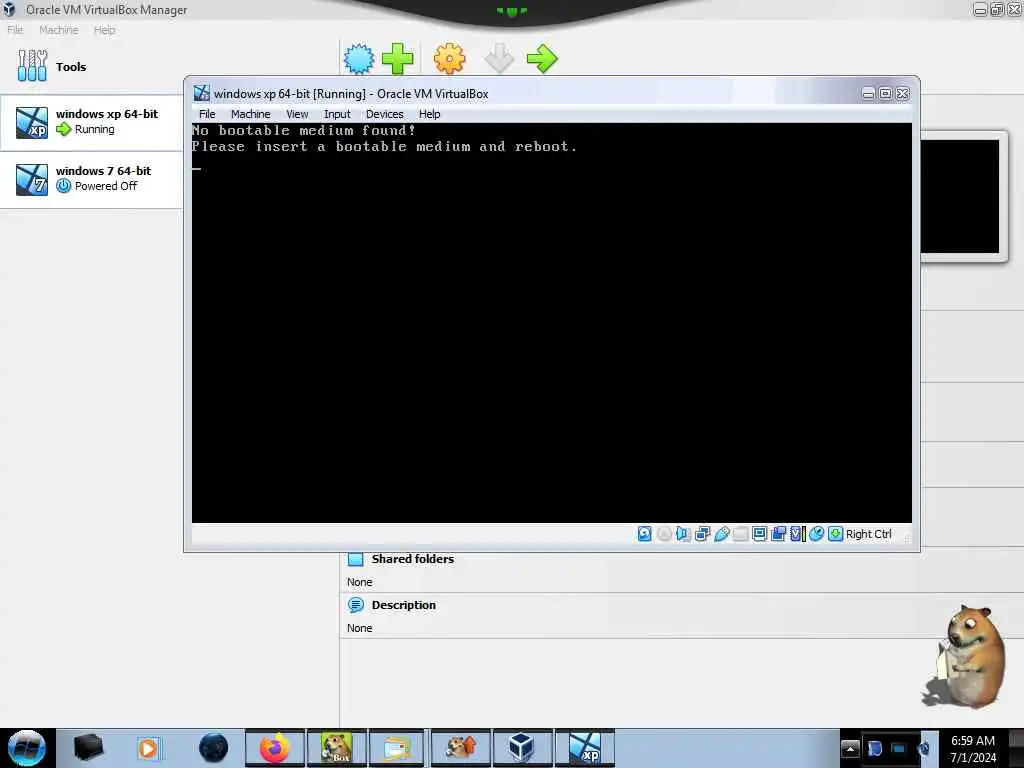This screenshot has height=768, width=1024.
Task: Open Machine menu in VirtualBox Manager
Action: [58, 30]
